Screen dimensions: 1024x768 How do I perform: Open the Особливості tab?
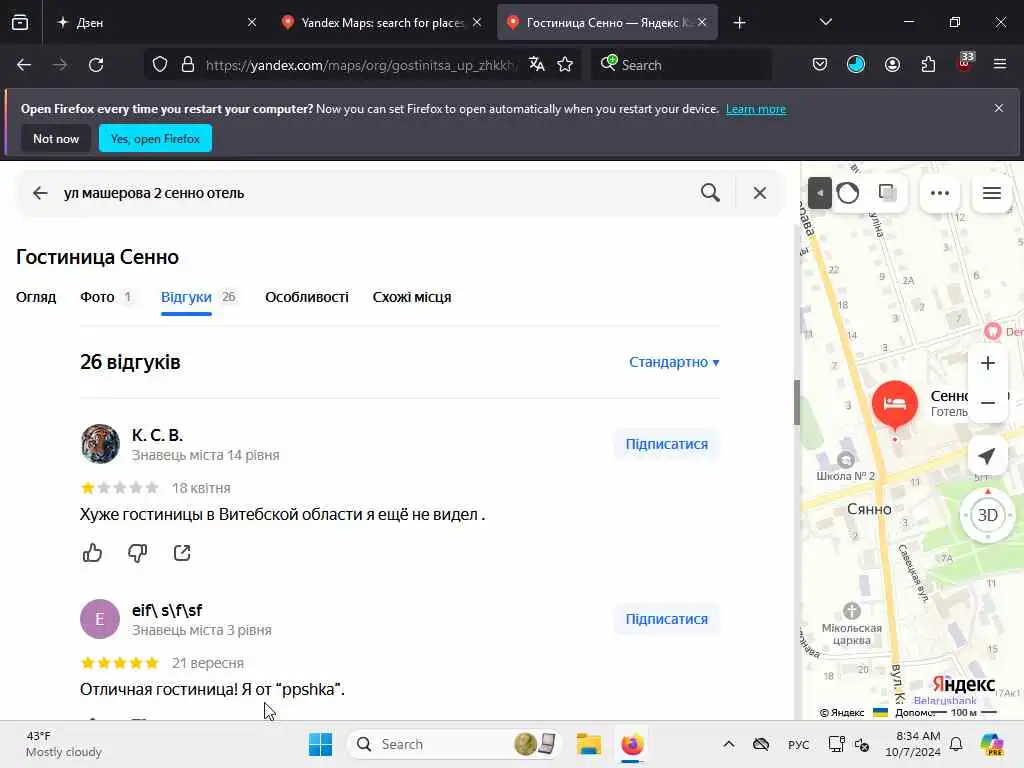click(x=307, y=297)
